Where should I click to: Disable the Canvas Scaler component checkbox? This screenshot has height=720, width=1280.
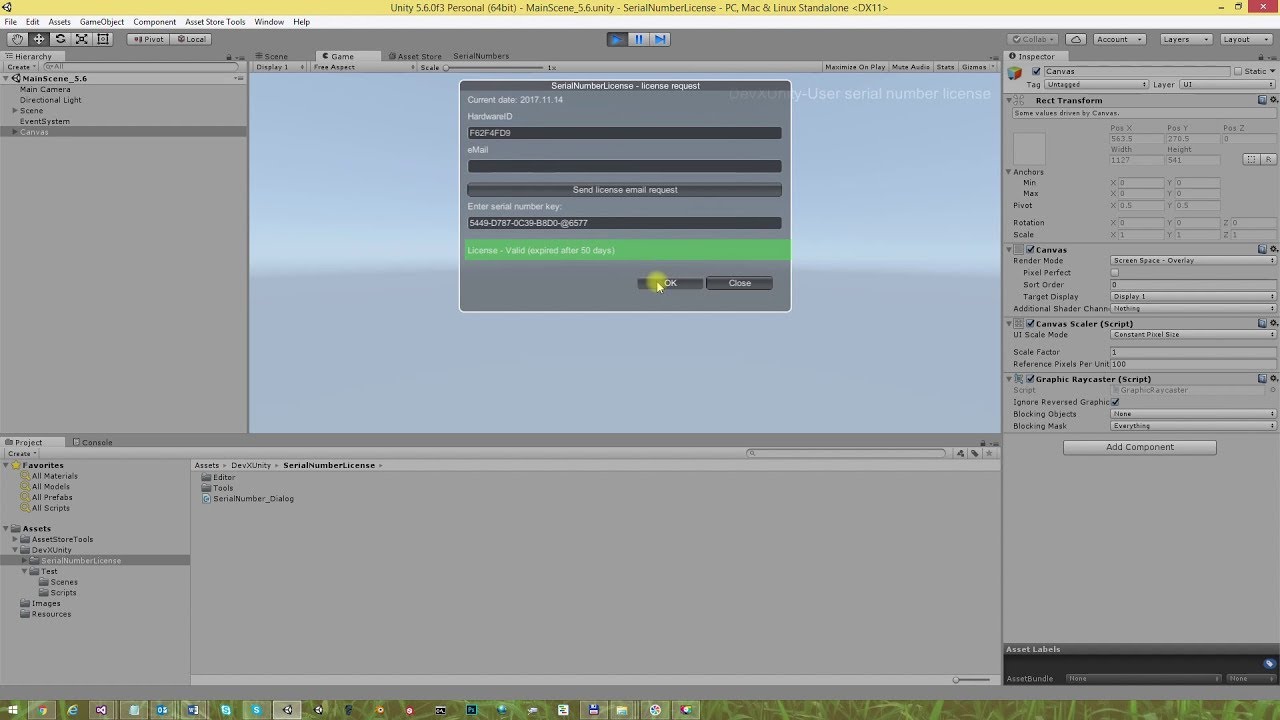click(1030, 323)
